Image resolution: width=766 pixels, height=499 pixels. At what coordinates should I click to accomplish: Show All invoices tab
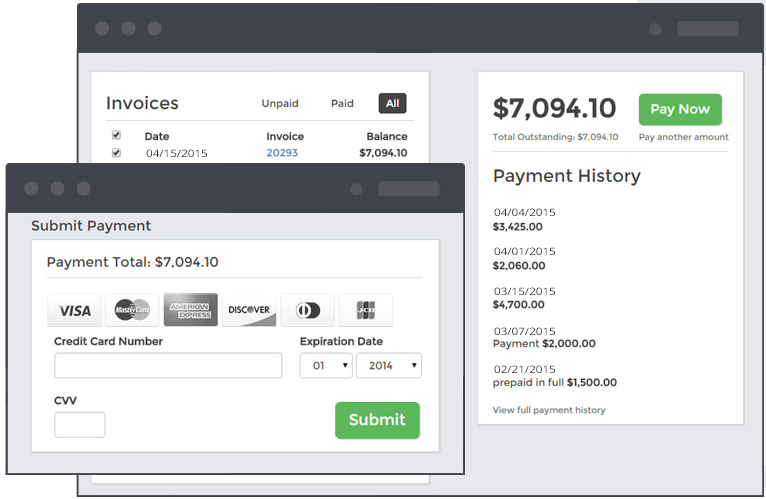coord(393,104)
